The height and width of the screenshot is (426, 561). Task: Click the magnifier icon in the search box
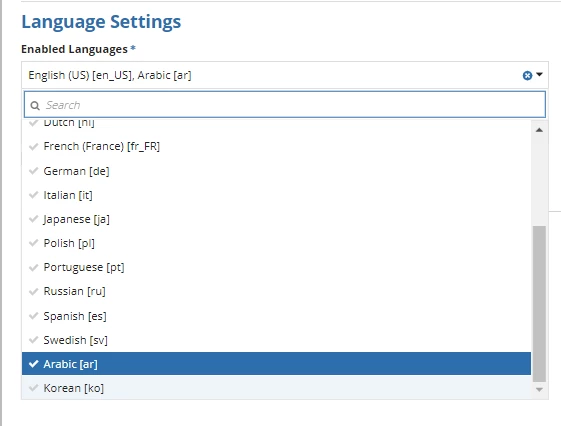coord(35,106)
